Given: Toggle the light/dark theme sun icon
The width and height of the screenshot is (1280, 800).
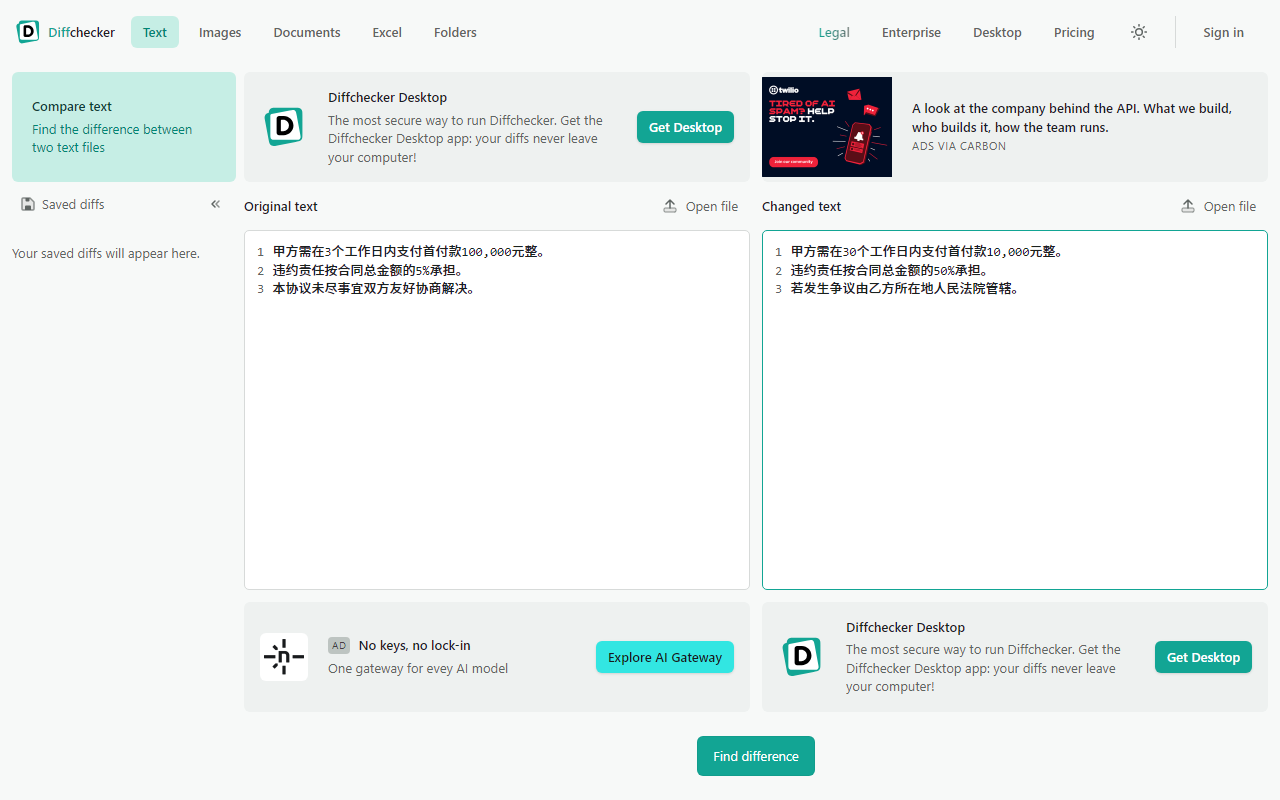Looking at the screenshot, I should 1139,32.
